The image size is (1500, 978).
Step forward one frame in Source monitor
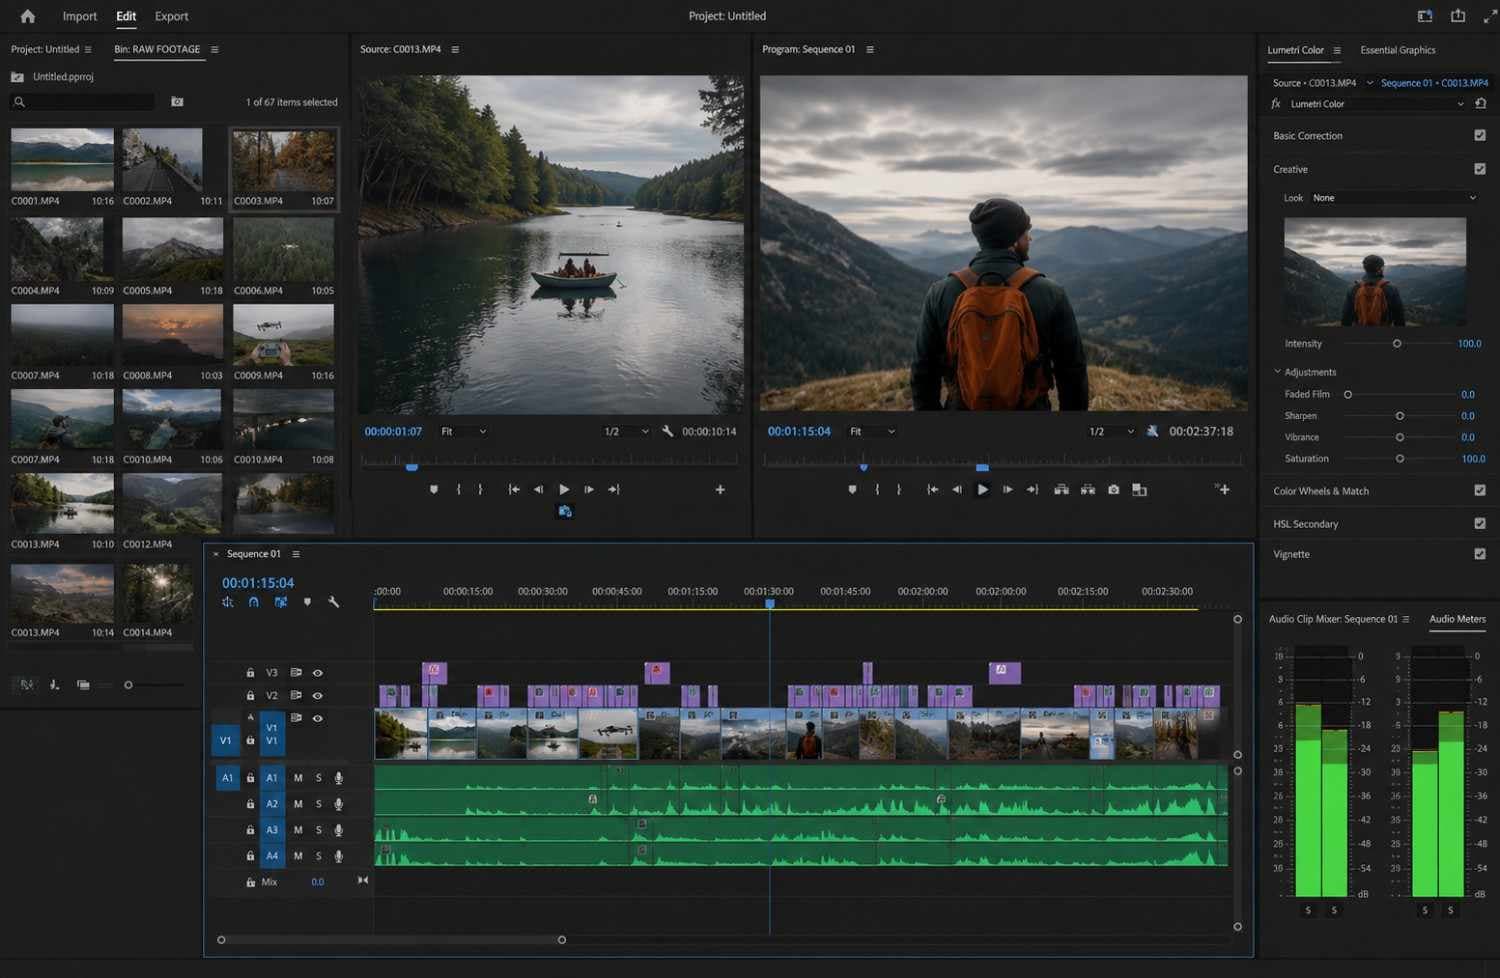point(589,489)
